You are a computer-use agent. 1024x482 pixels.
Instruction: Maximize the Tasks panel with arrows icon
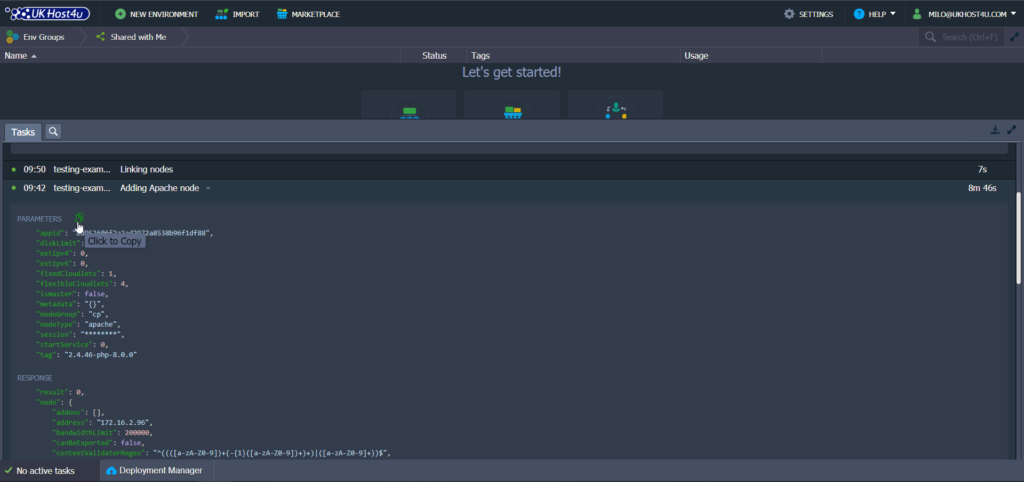[1012, 130]
